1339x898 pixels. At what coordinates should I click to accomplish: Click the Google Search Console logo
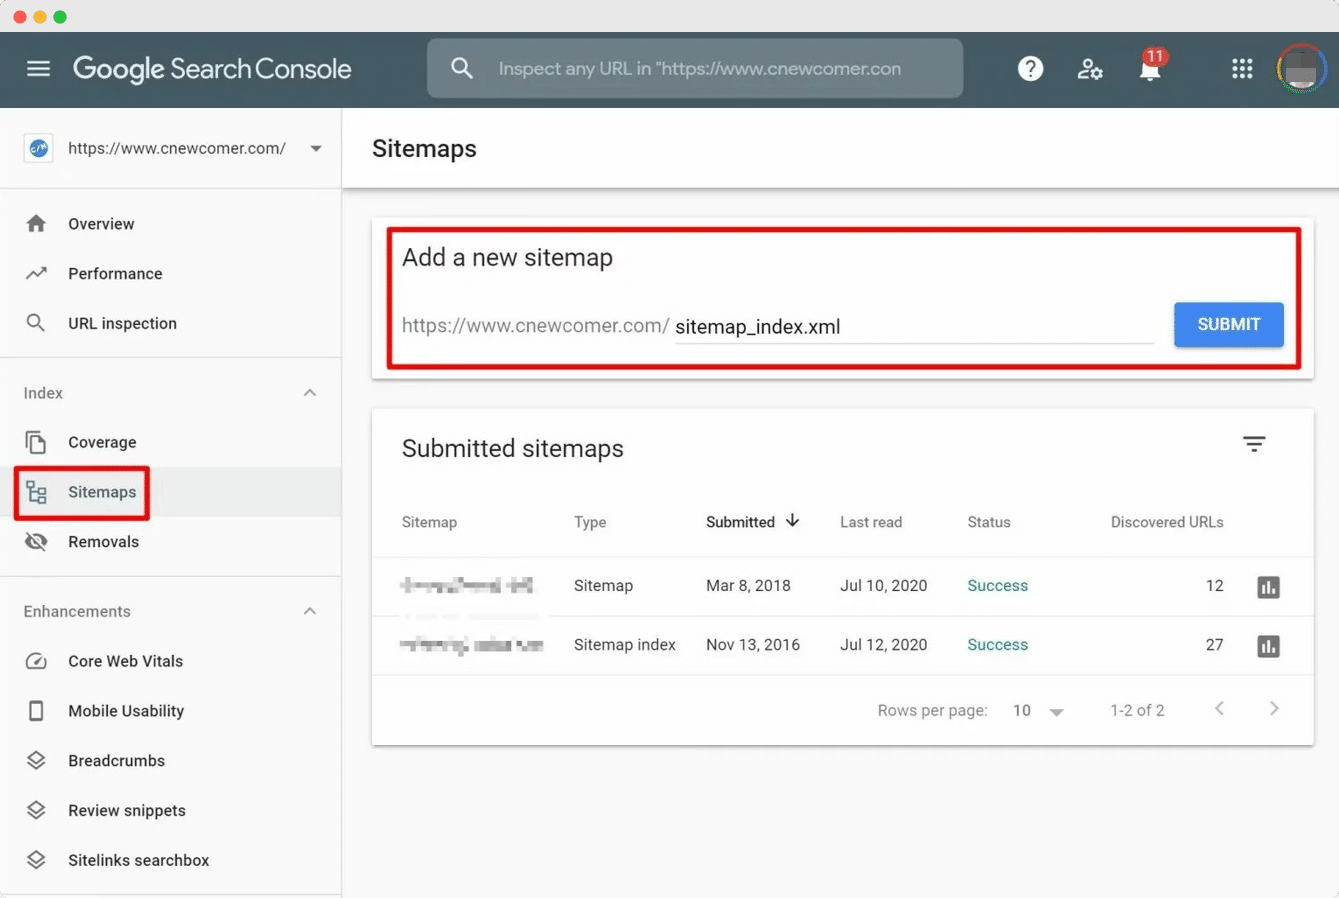[212, 69]
